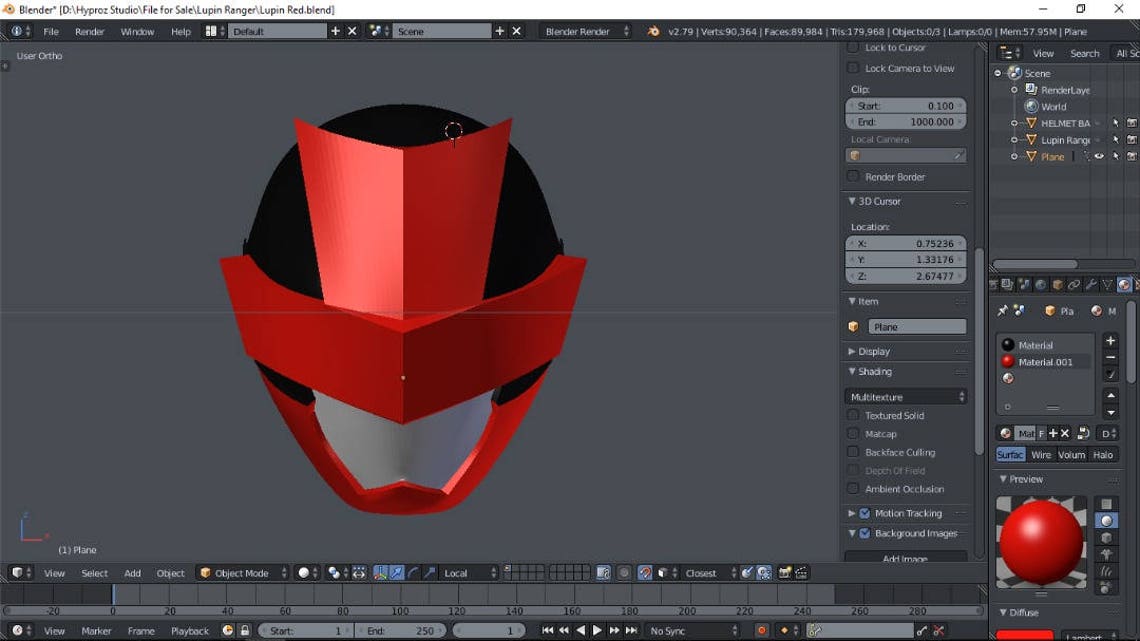Toggle Plane visibility eye in outliner

[1099, 156]
